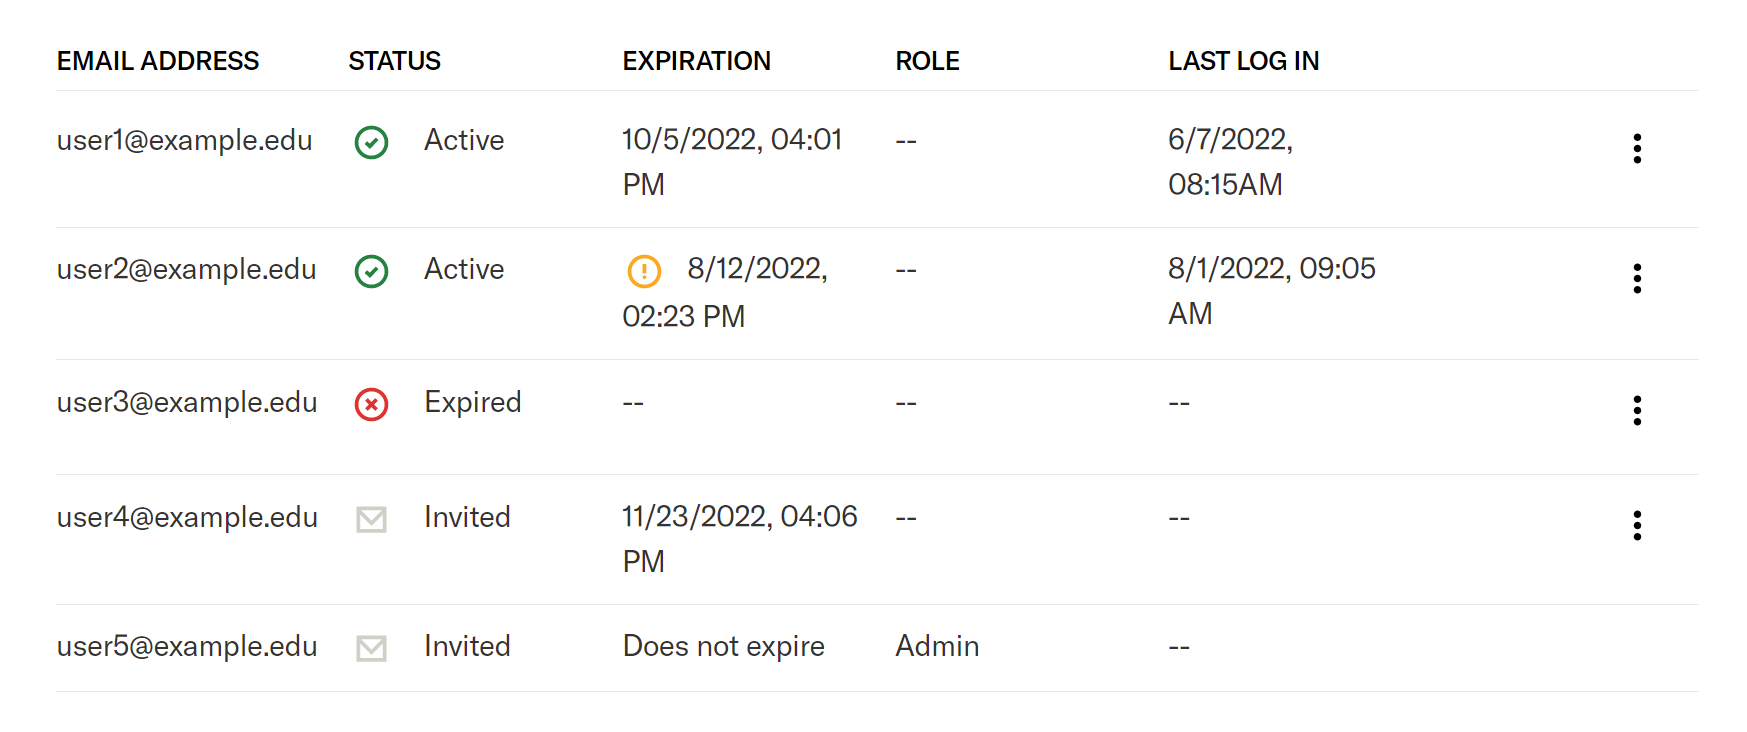Screen dimensions: 1747x732
Task: Sort by the Expiration column header
Action: 696,61
